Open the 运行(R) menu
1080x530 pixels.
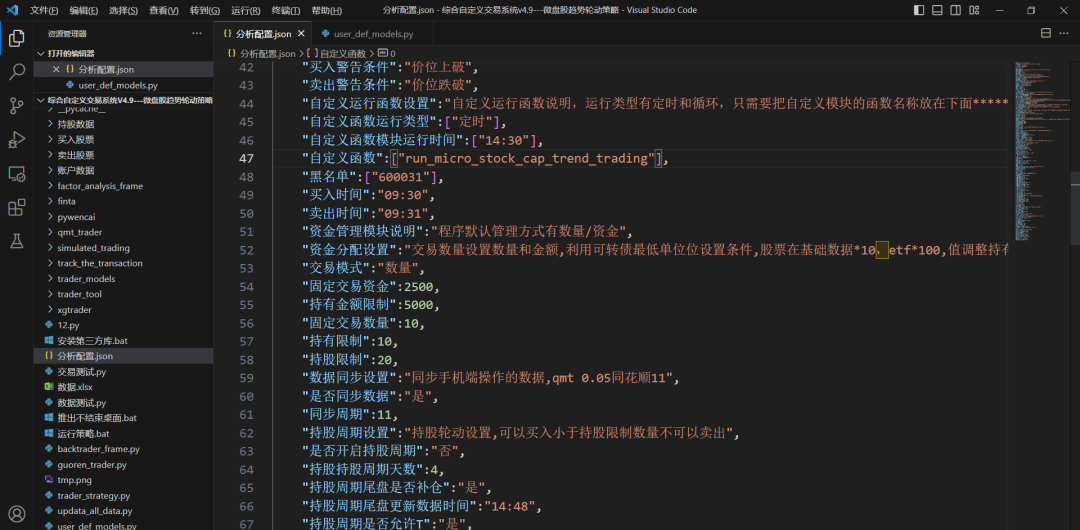pyautogui.click(x=245, y=10)
